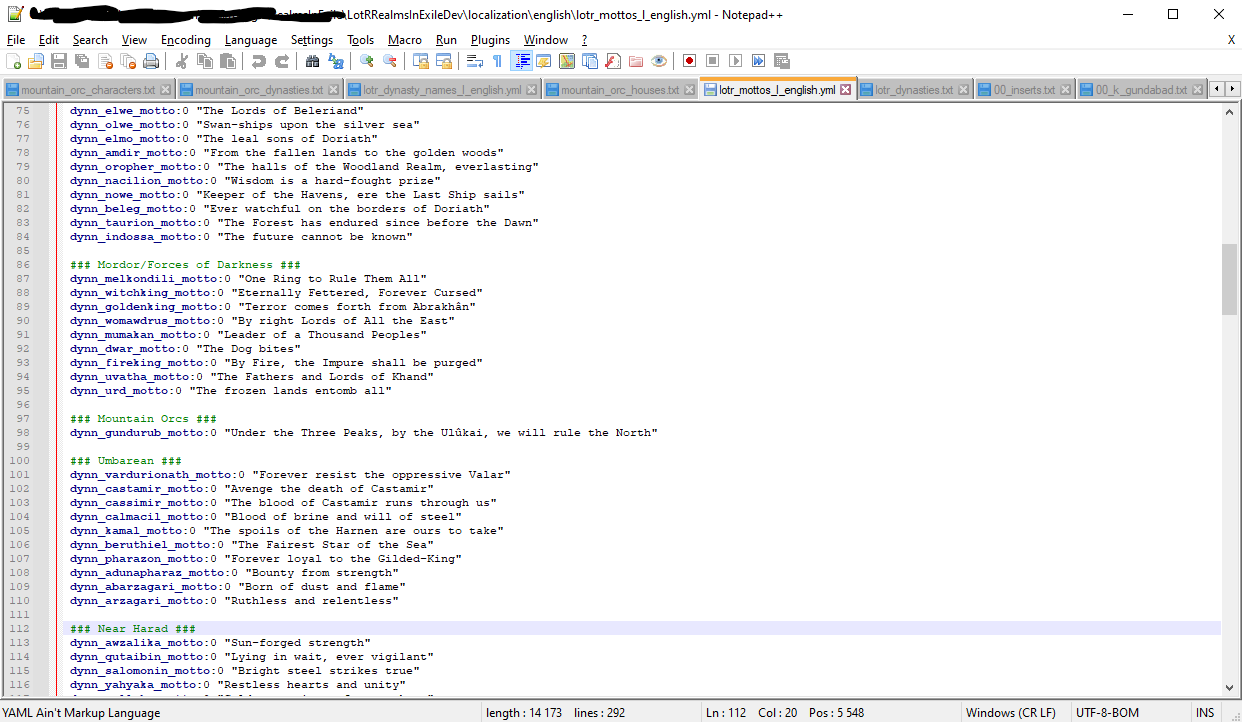
Task: Click run macro multiple times icon
Action: pyautogui.click(x=758, y=61)
